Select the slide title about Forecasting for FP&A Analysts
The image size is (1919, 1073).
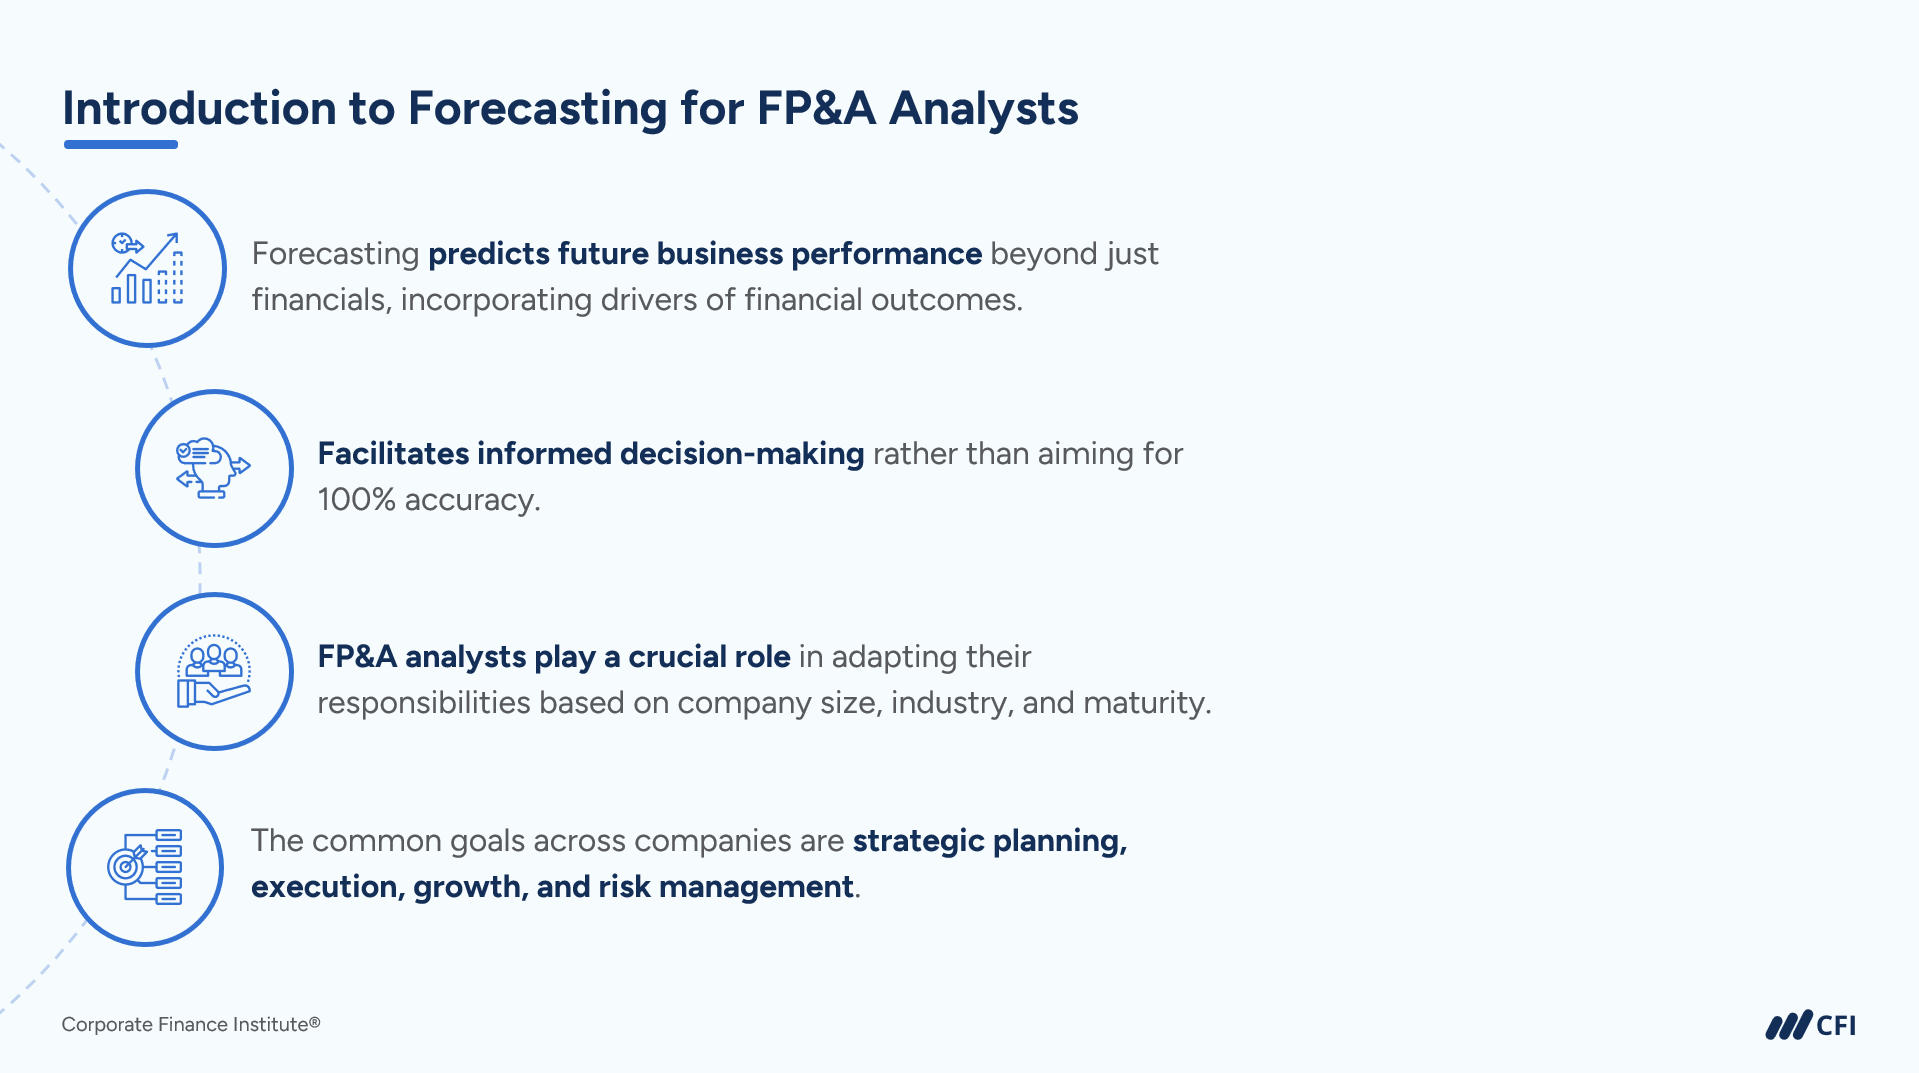570,108
